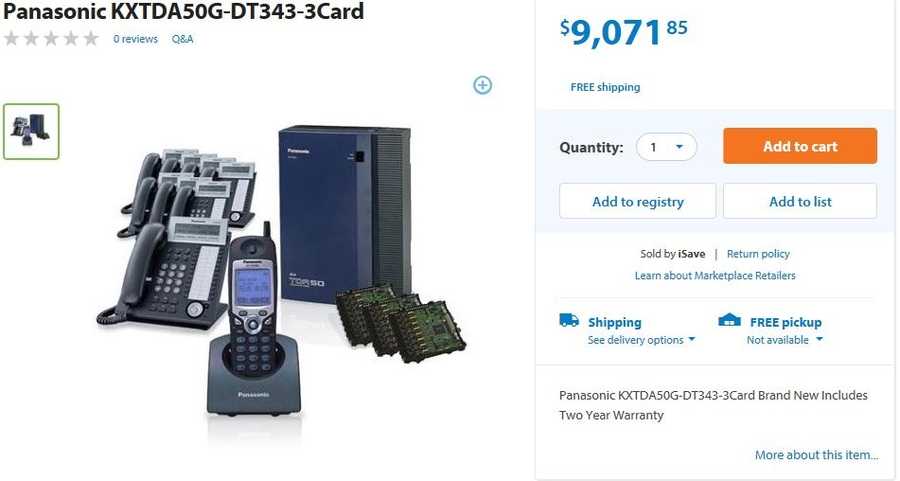Screen dimensions: 900x481
Task: Click the fifth rating star
Action: 91,38
